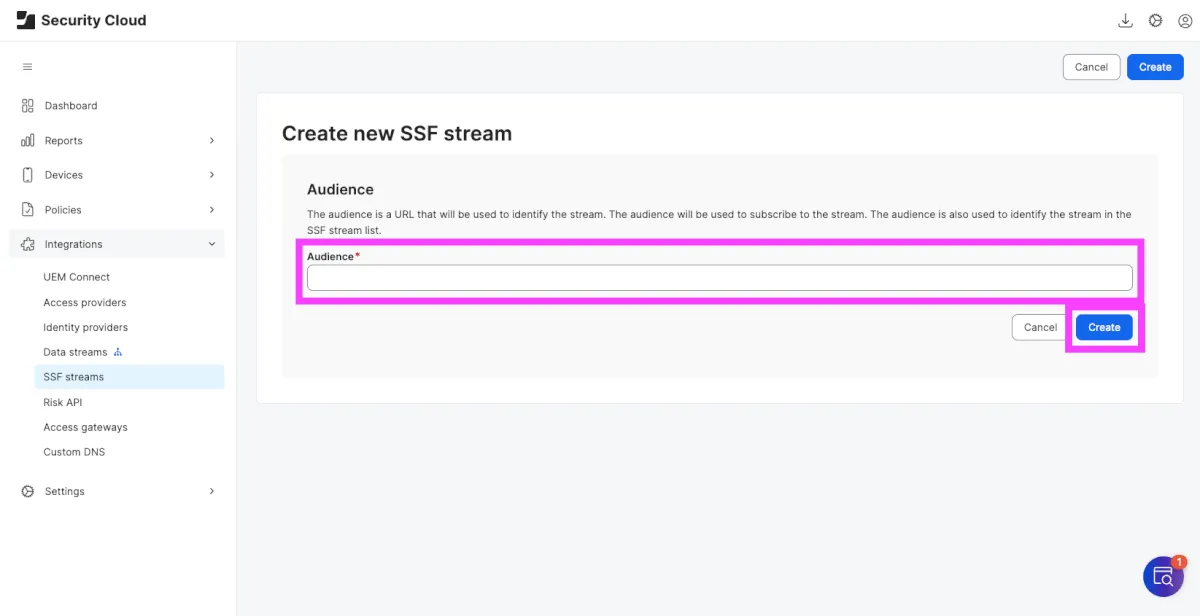Open Access gateways sidebar link
The height and width of the screenshot is (616, 1200).
pos(86,427)
